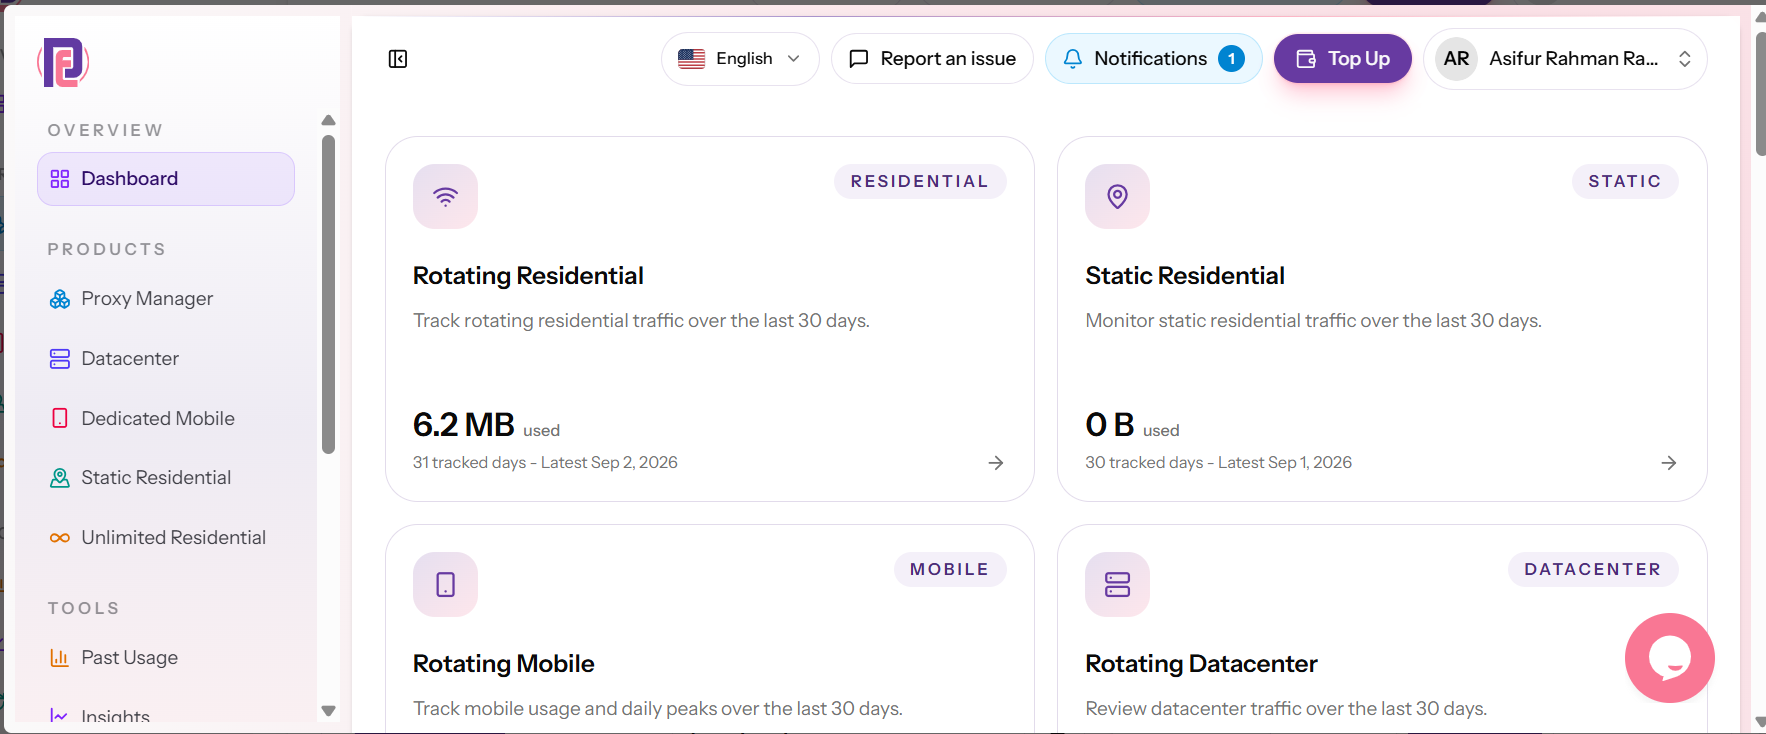Click the server icon on Rotating Datacenter card
The image size is (1766, 734).
1117,584
